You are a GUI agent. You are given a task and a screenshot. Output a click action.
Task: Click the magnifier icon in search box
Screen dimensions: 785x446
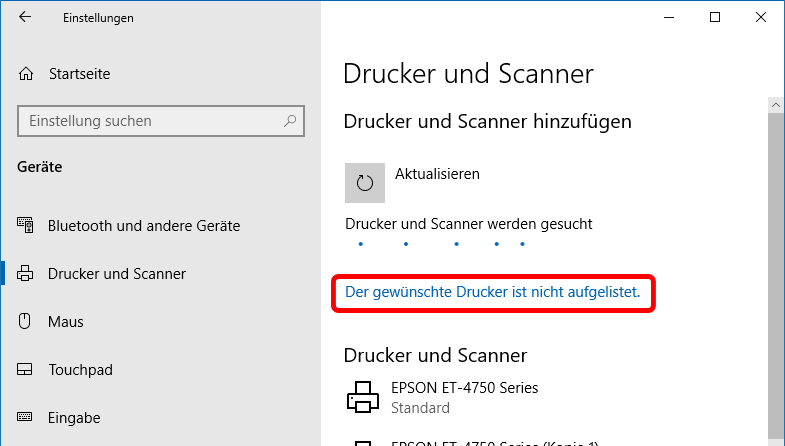(290, 121)
